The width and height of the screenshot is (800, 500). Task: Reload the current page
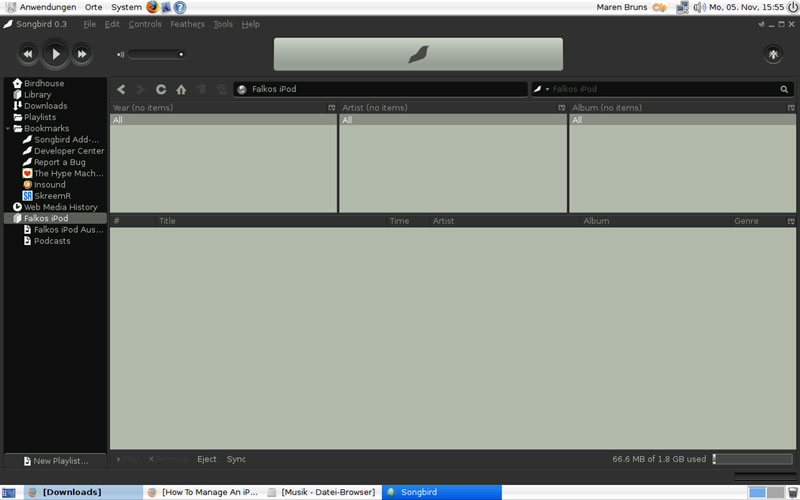(x=161, y=89)
